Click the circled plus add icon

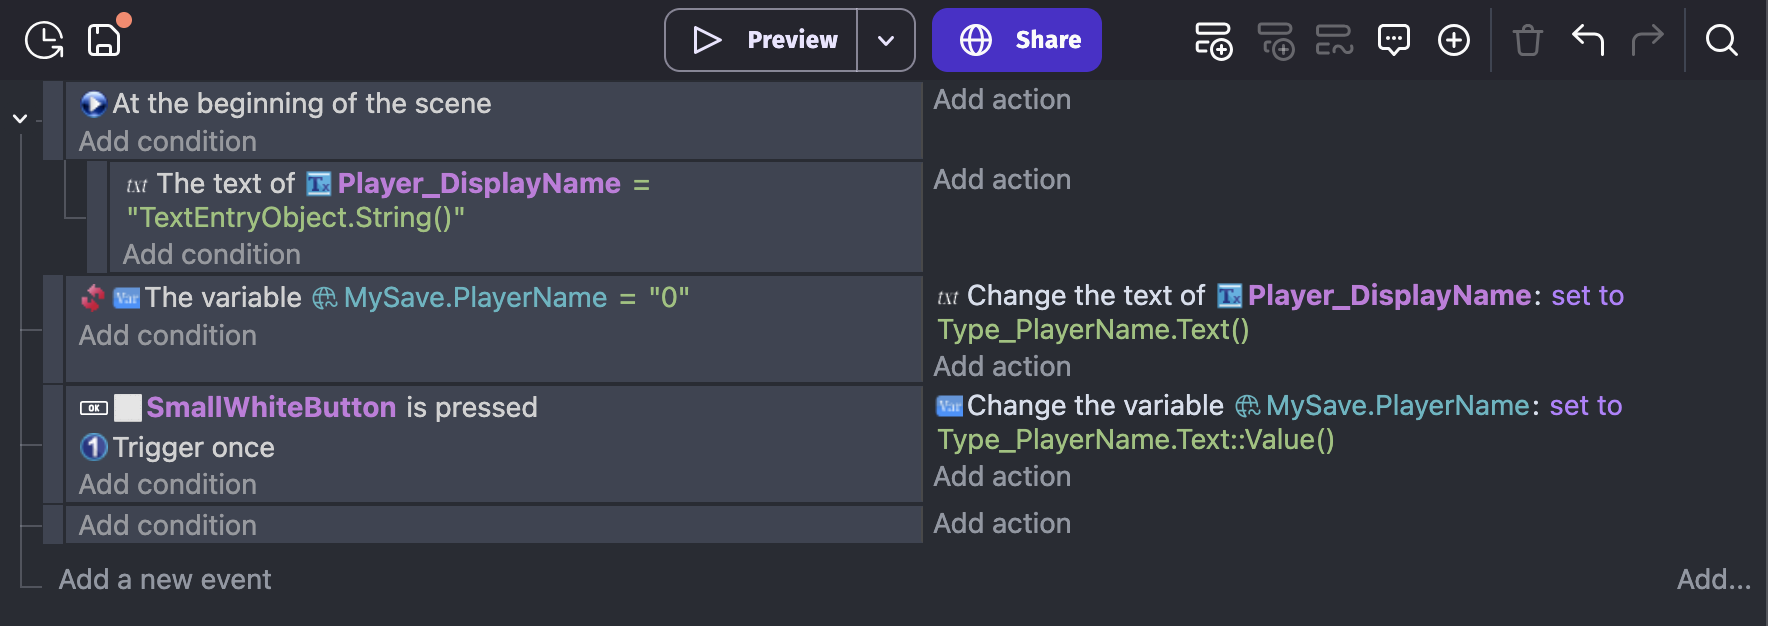(x=1453, y=40)
